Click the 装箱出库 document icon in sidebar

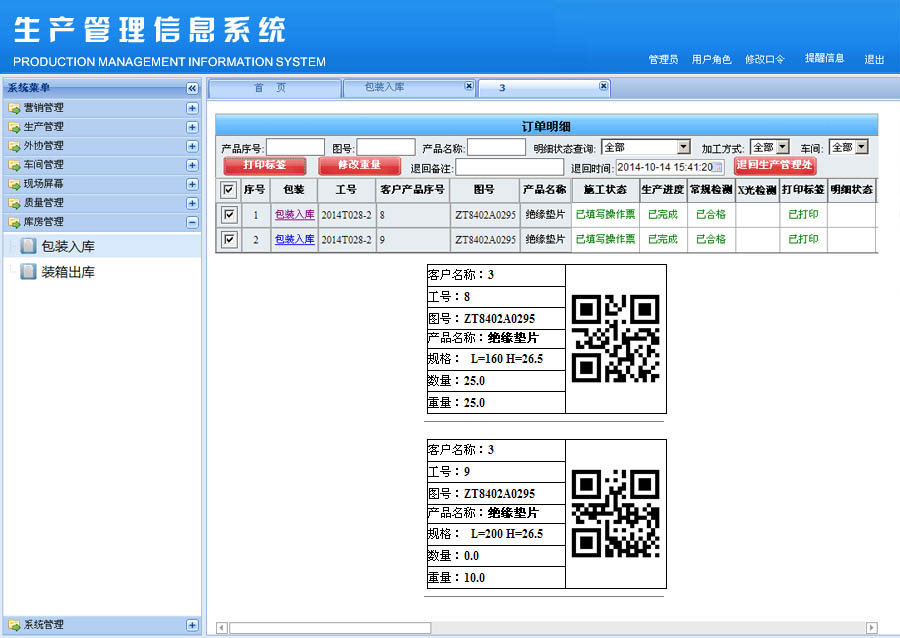pos(28,272)
